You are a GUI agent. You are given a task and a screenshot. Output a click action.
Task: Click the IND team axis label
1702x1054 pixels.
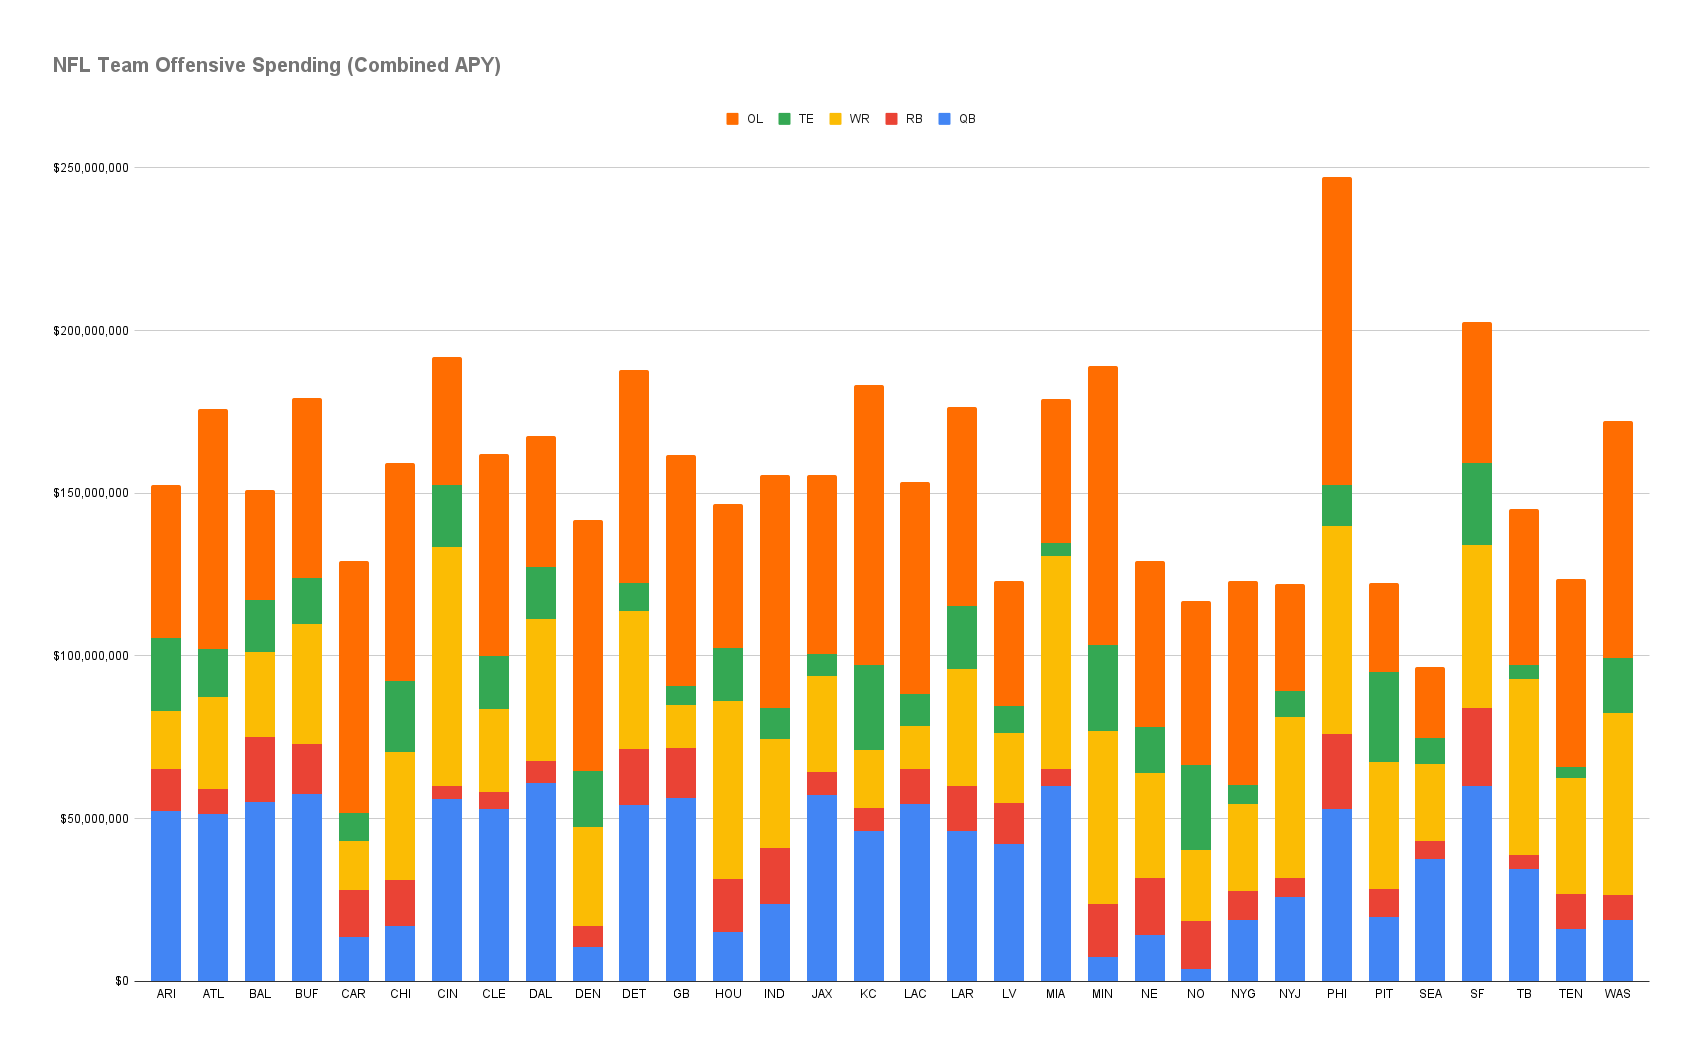(774, 994)
